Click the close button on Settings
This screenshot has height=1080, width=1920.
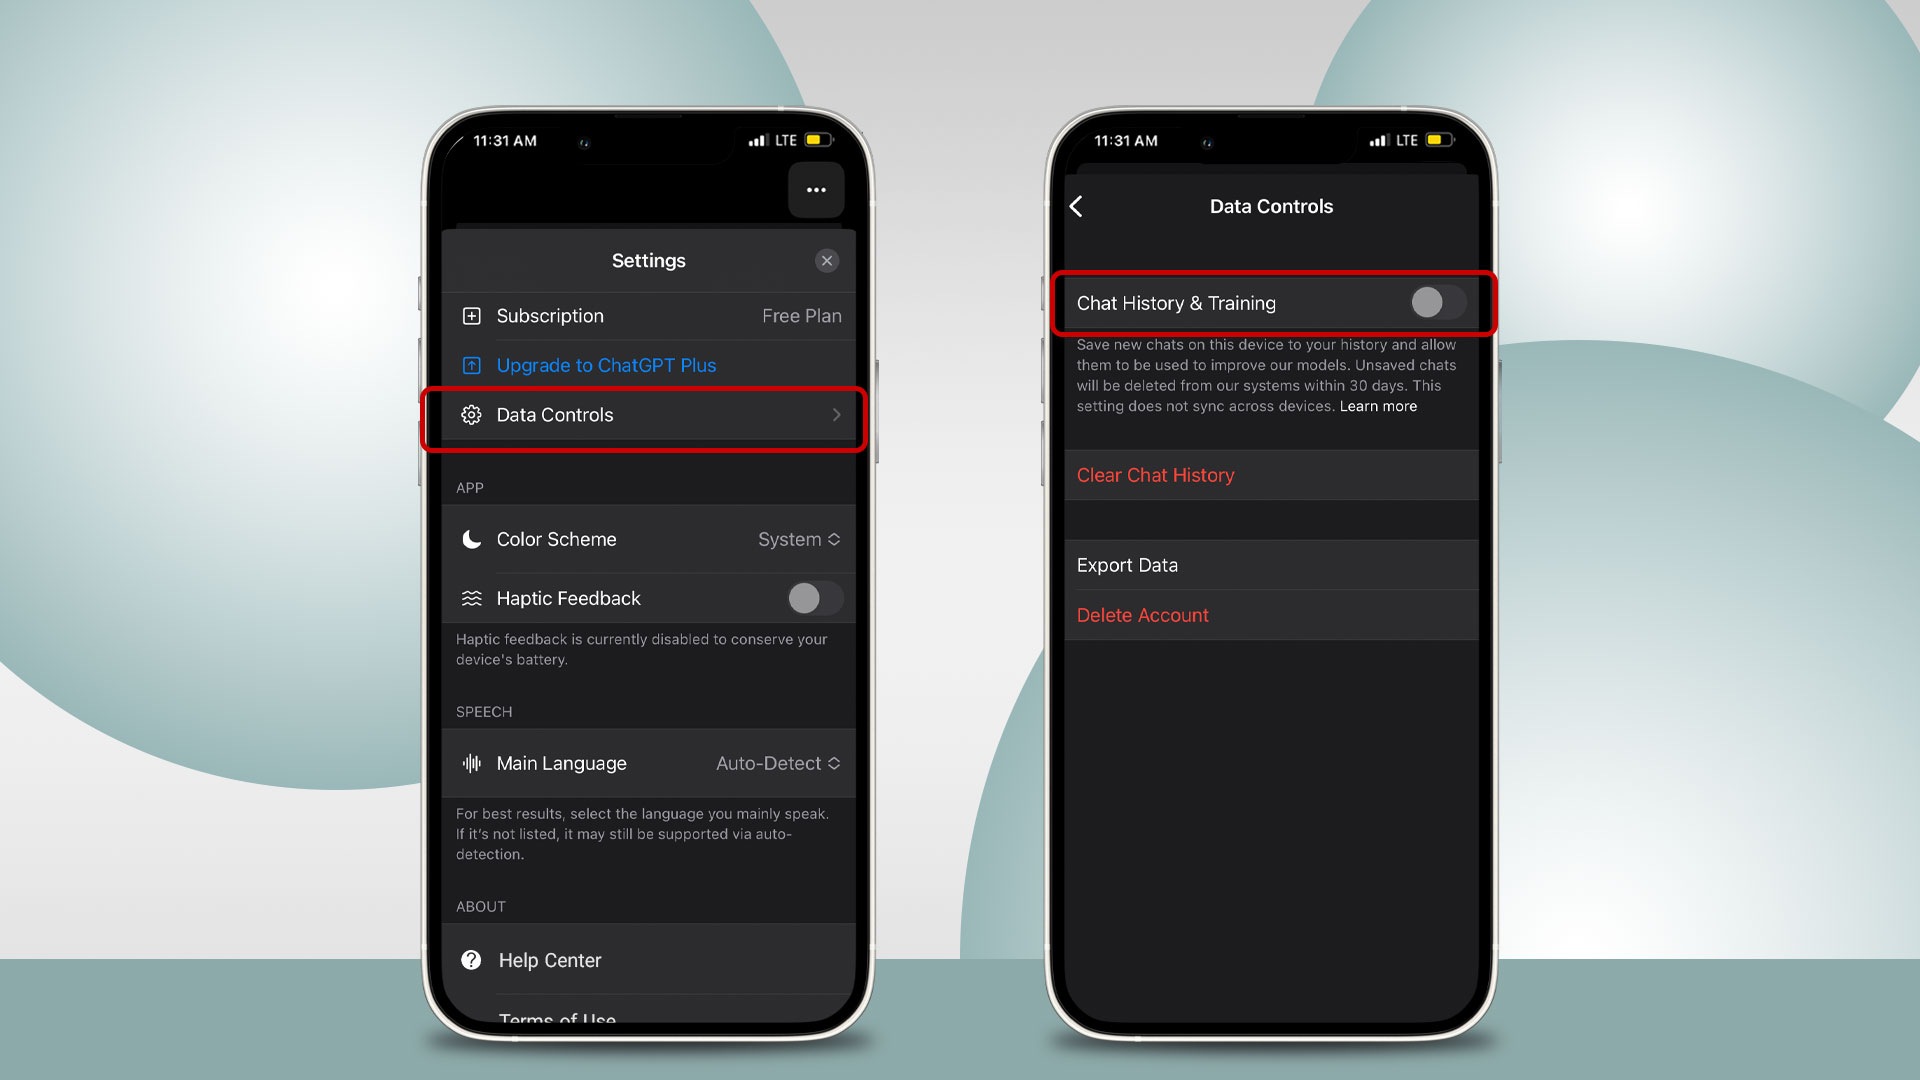[827, 260]
